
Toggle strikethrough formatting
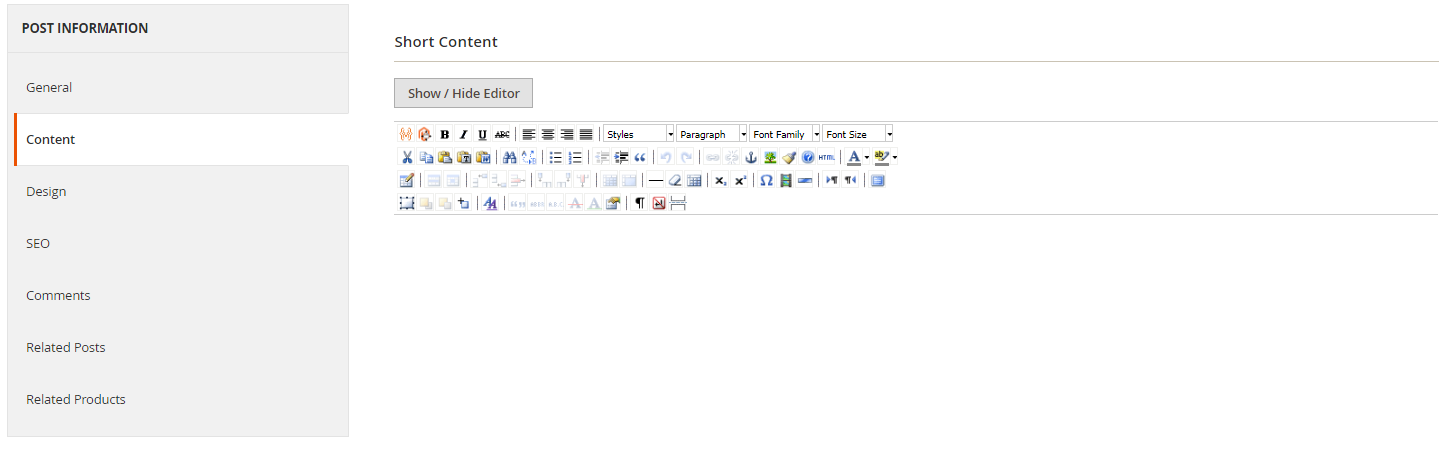tap(502, 134)
